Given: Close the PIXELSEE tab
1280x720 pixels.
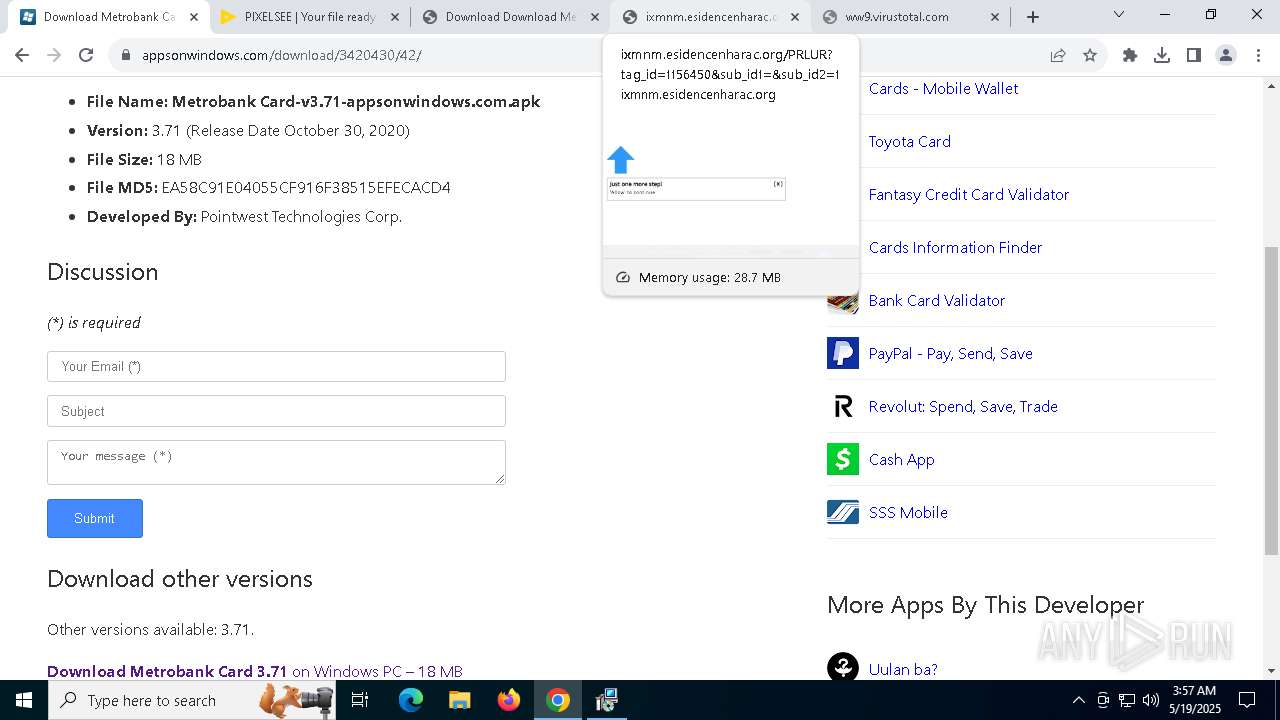Looking at the screenshot, I should (x=394, y=16).
